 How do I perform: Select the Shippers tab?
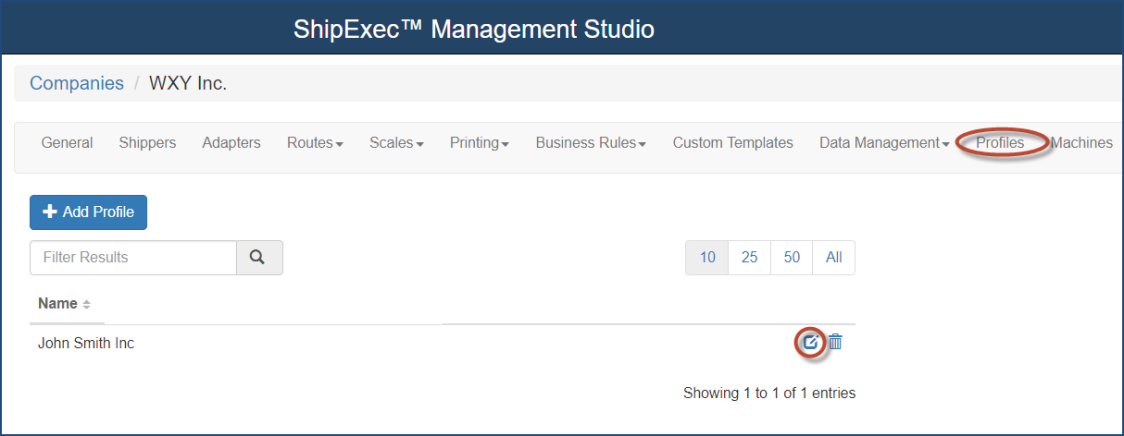pos(147,143)
